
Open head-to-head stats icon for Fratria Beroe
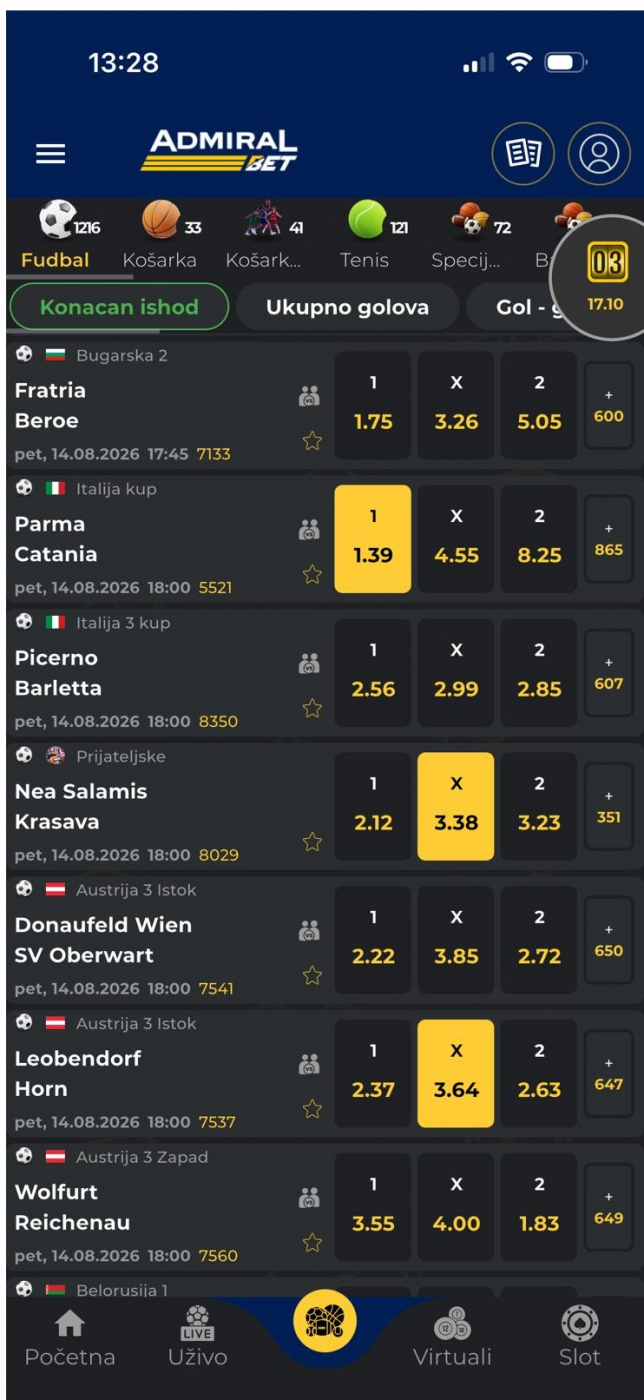tap(310, 398)
